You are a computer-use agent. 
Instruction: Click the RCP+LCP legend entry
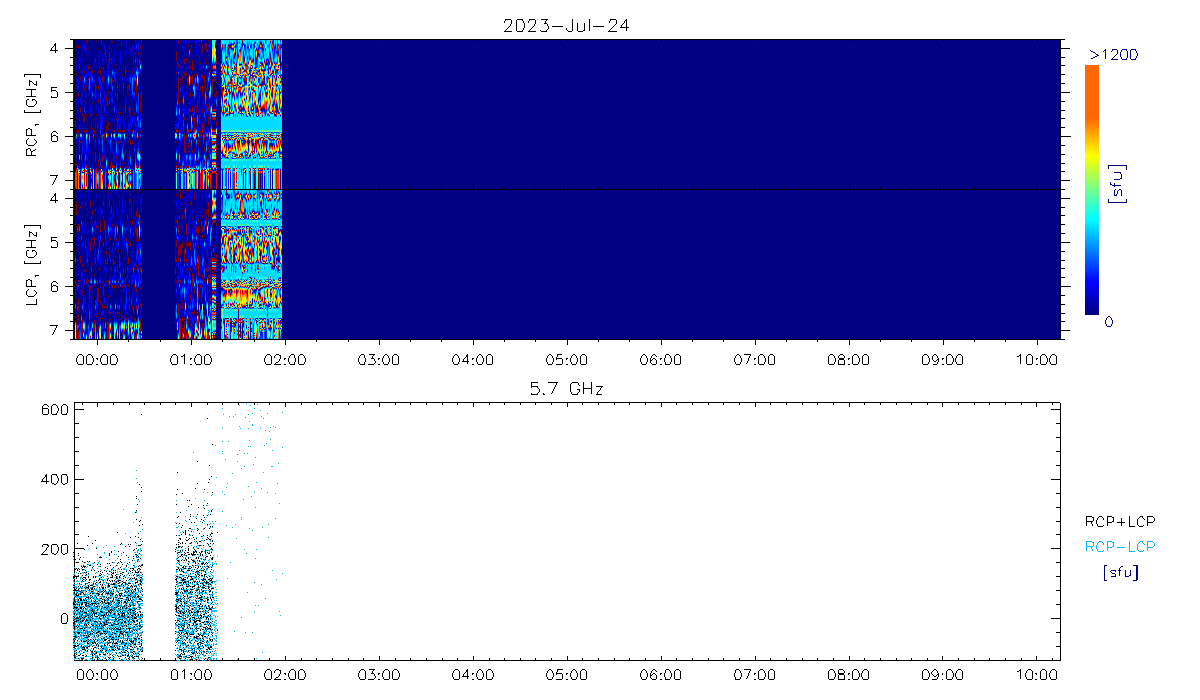click(x=1119, y=521)
